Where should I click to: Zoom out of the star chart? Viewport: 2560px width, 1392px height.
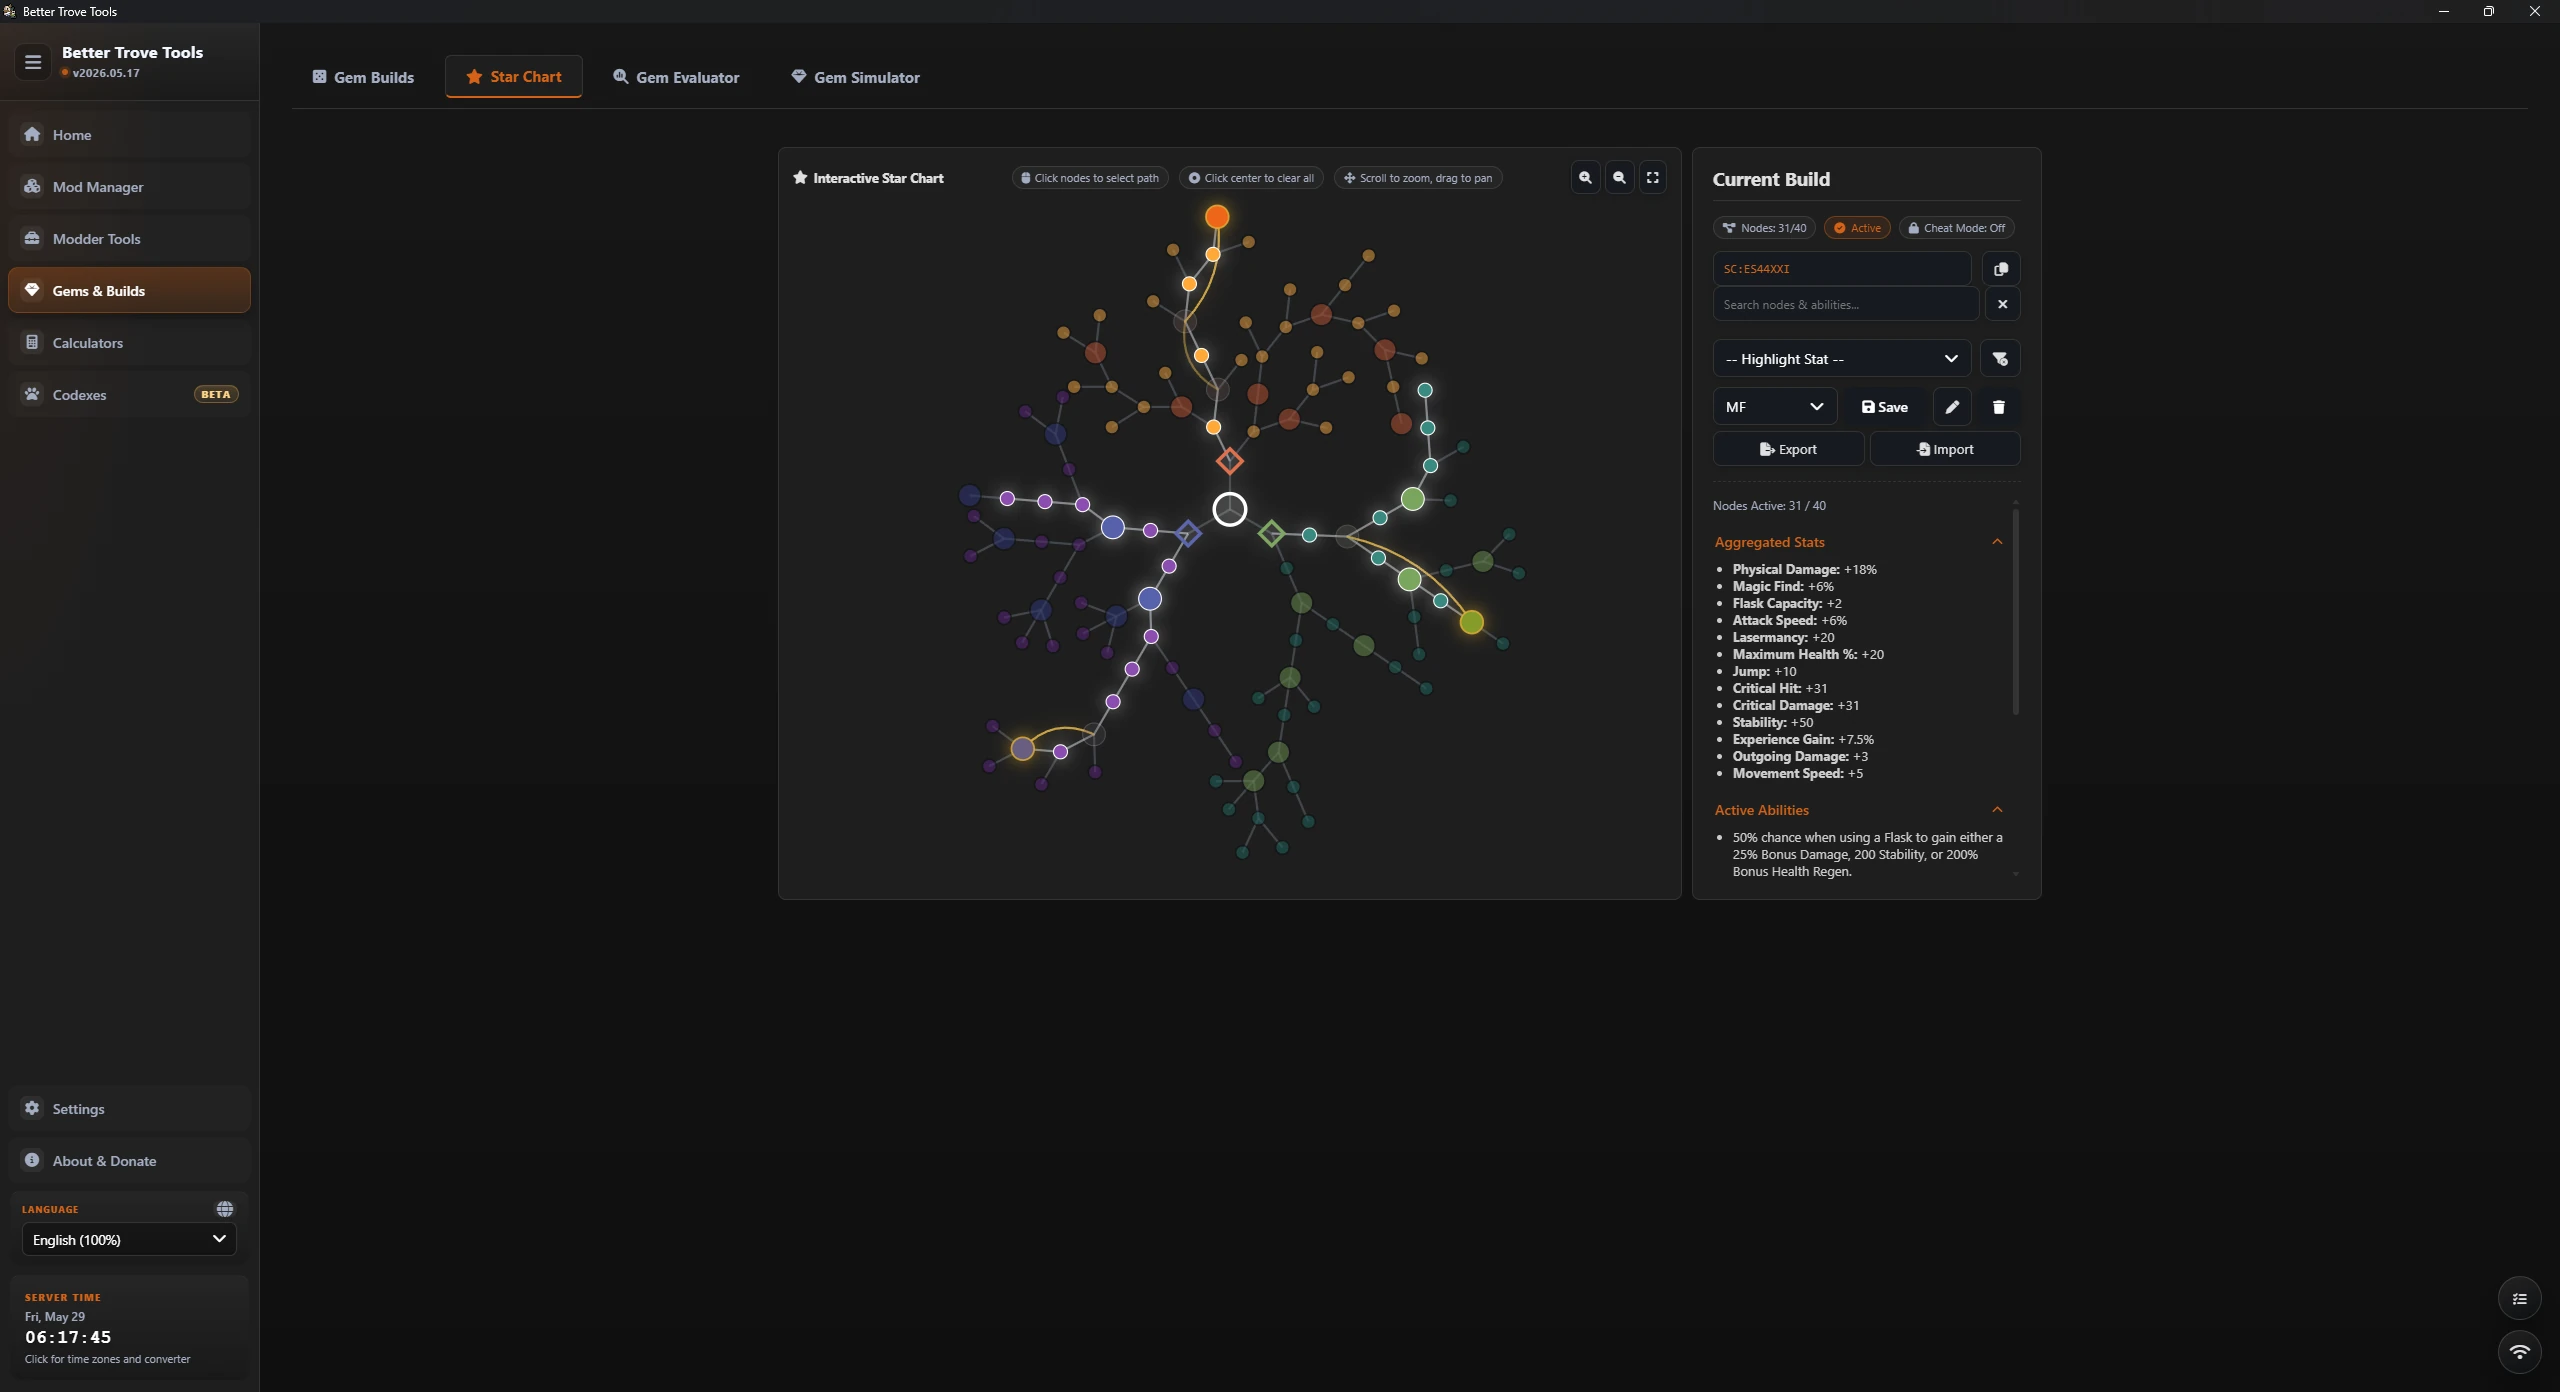(1619, 178)
